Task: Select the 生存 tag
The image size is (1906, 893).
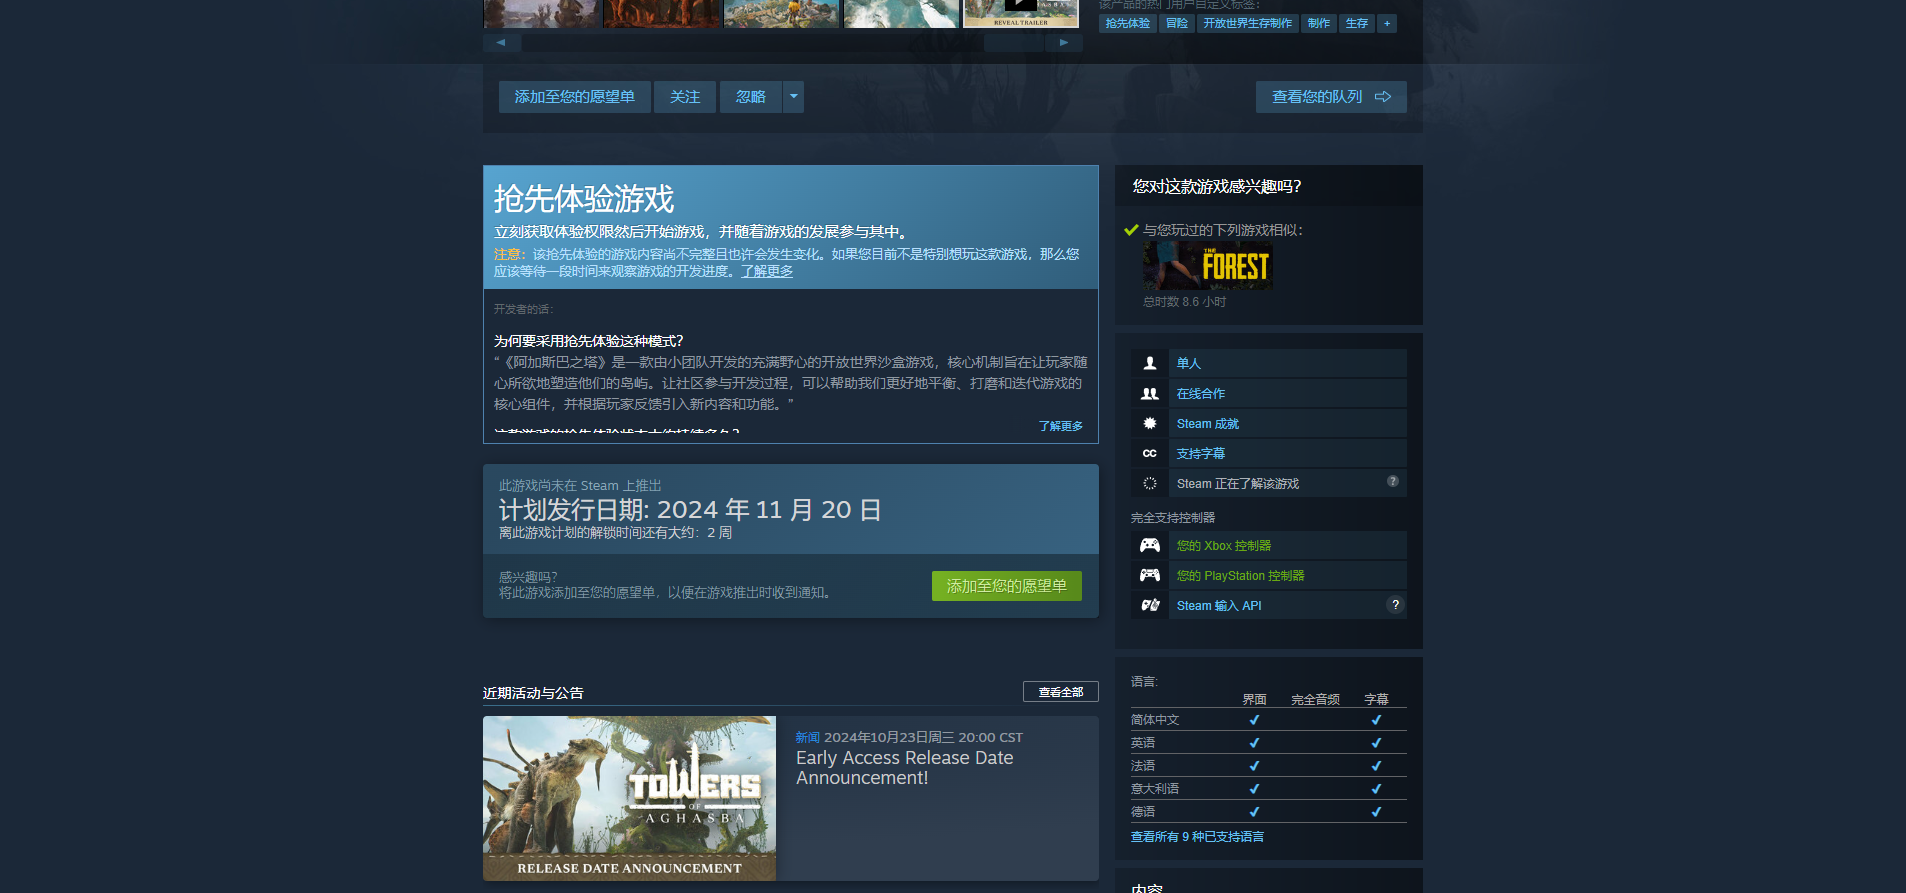Action: 1356,23
